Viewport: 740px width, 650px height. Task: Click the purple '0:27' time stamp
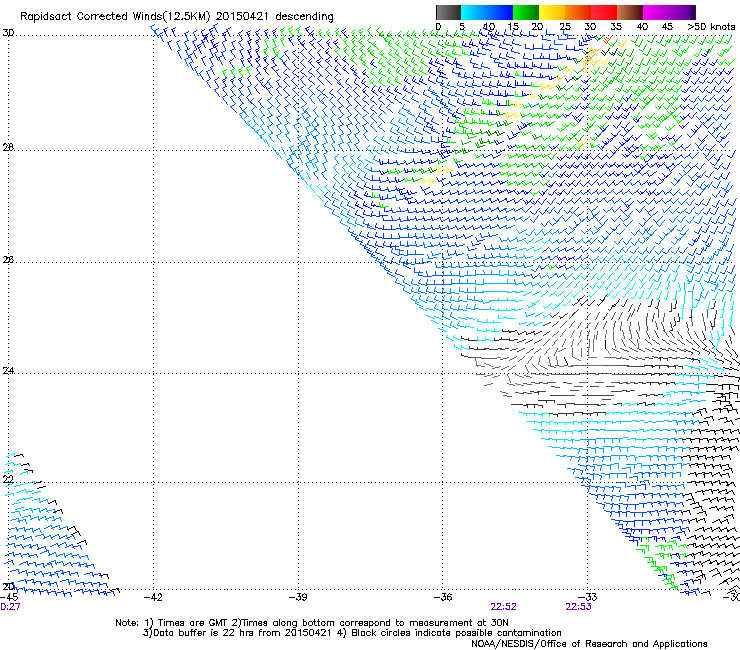[x=10, y=607]
